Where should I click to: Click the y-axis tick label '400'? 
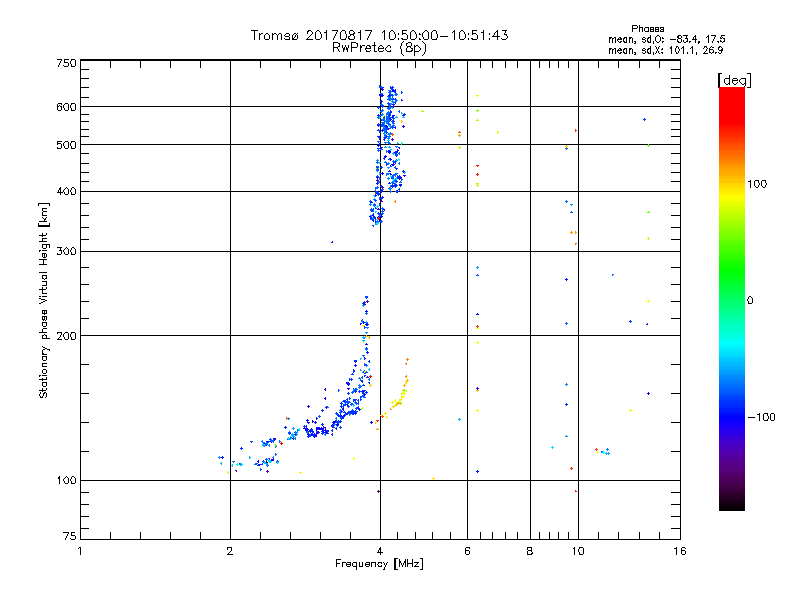(67, 192)
